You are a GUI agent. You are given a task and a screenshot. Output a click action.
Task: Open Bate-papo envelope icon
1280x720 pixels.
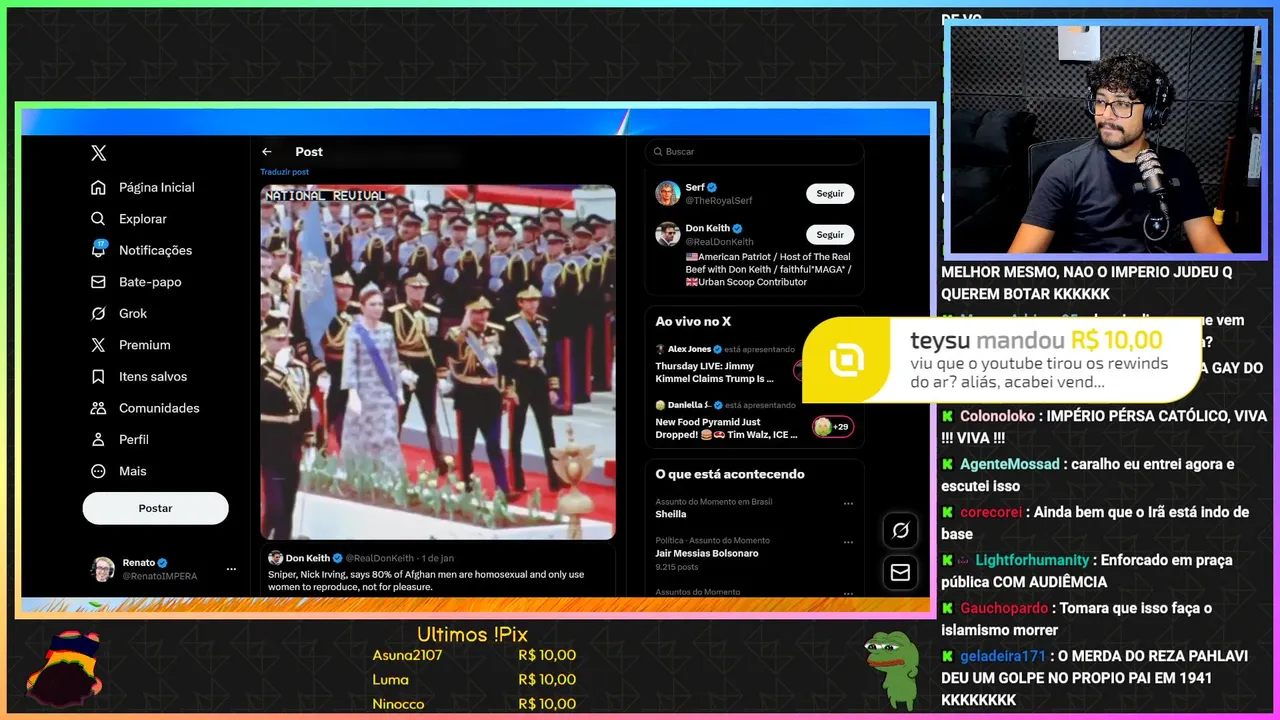tap(98, 282)
